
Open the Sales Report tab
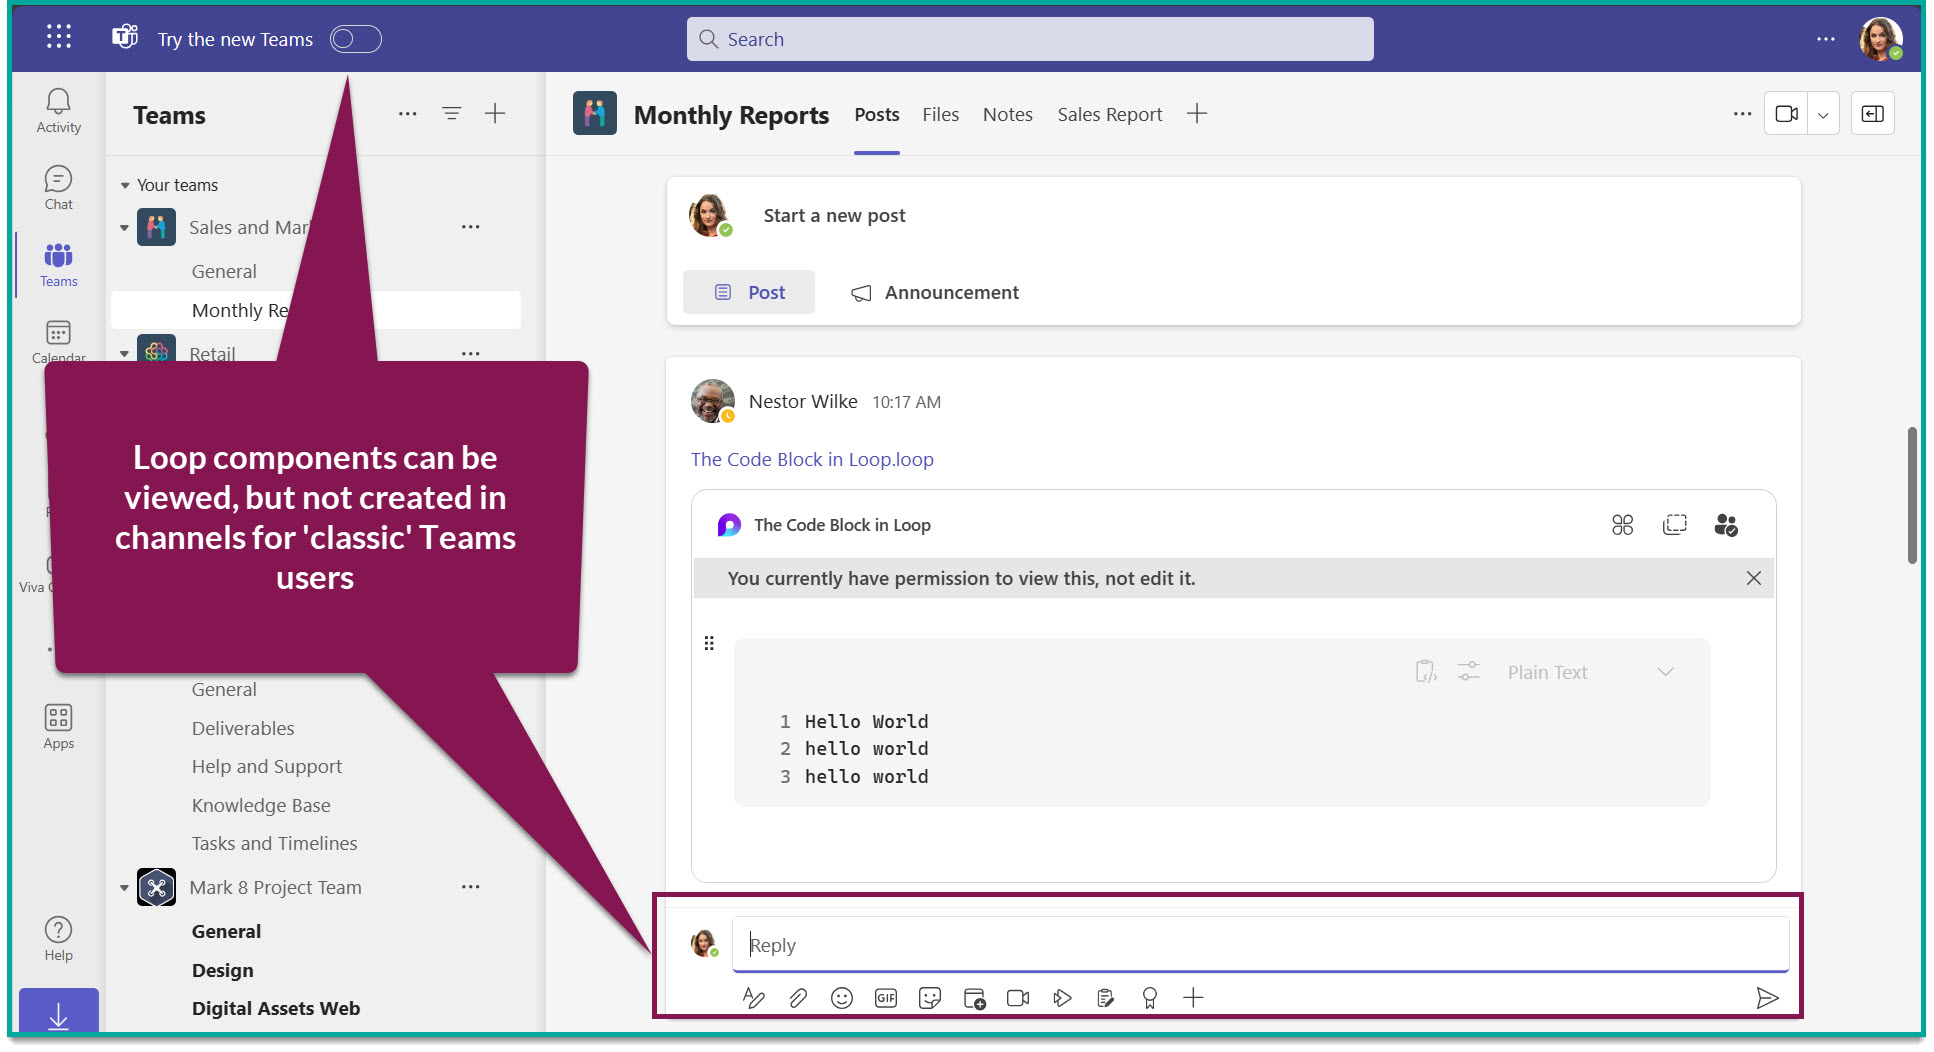(1109, 114)
